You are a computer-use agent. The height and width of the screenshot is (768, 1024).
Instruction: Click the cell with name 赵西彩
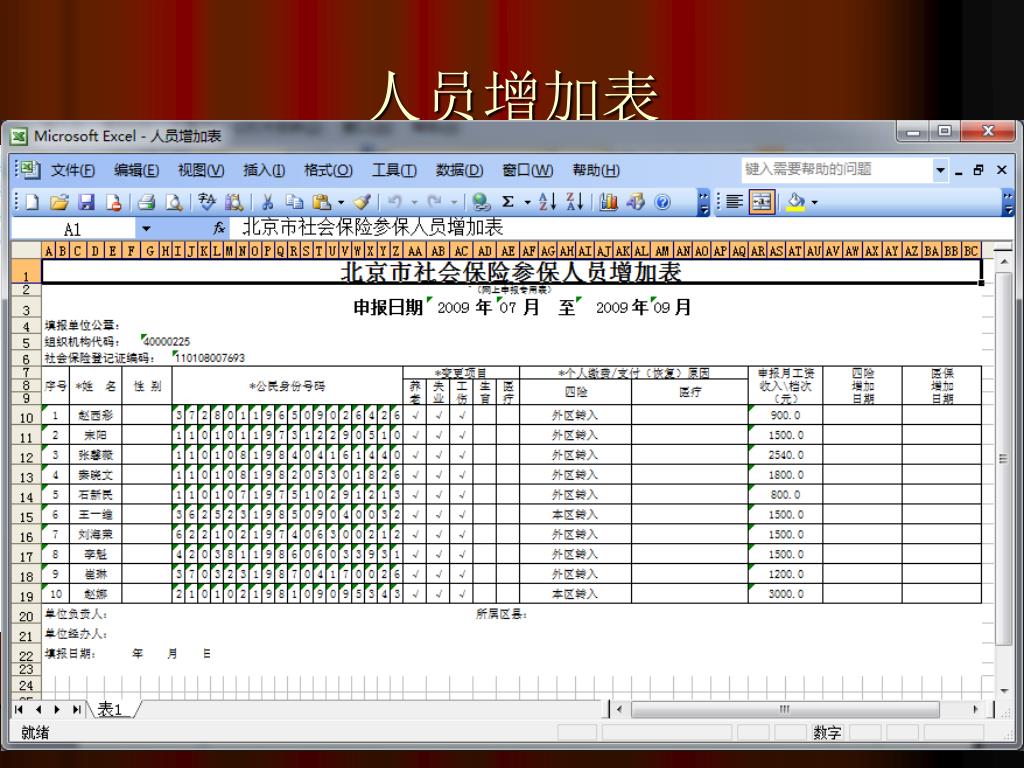pyautogui.click(x=96, y=415)
